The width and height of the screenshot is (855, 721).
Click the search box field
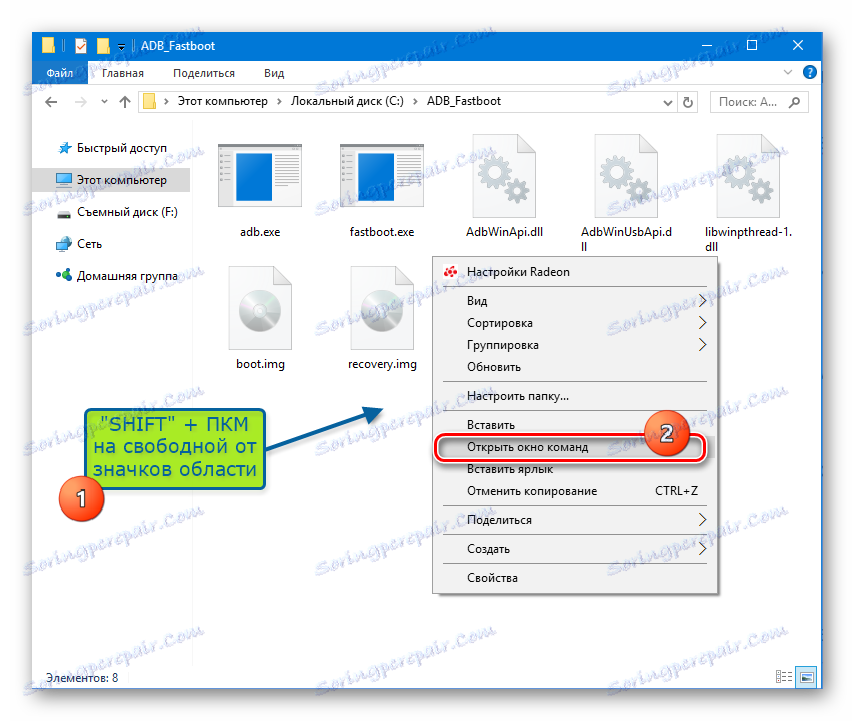(x=758, y=102)
